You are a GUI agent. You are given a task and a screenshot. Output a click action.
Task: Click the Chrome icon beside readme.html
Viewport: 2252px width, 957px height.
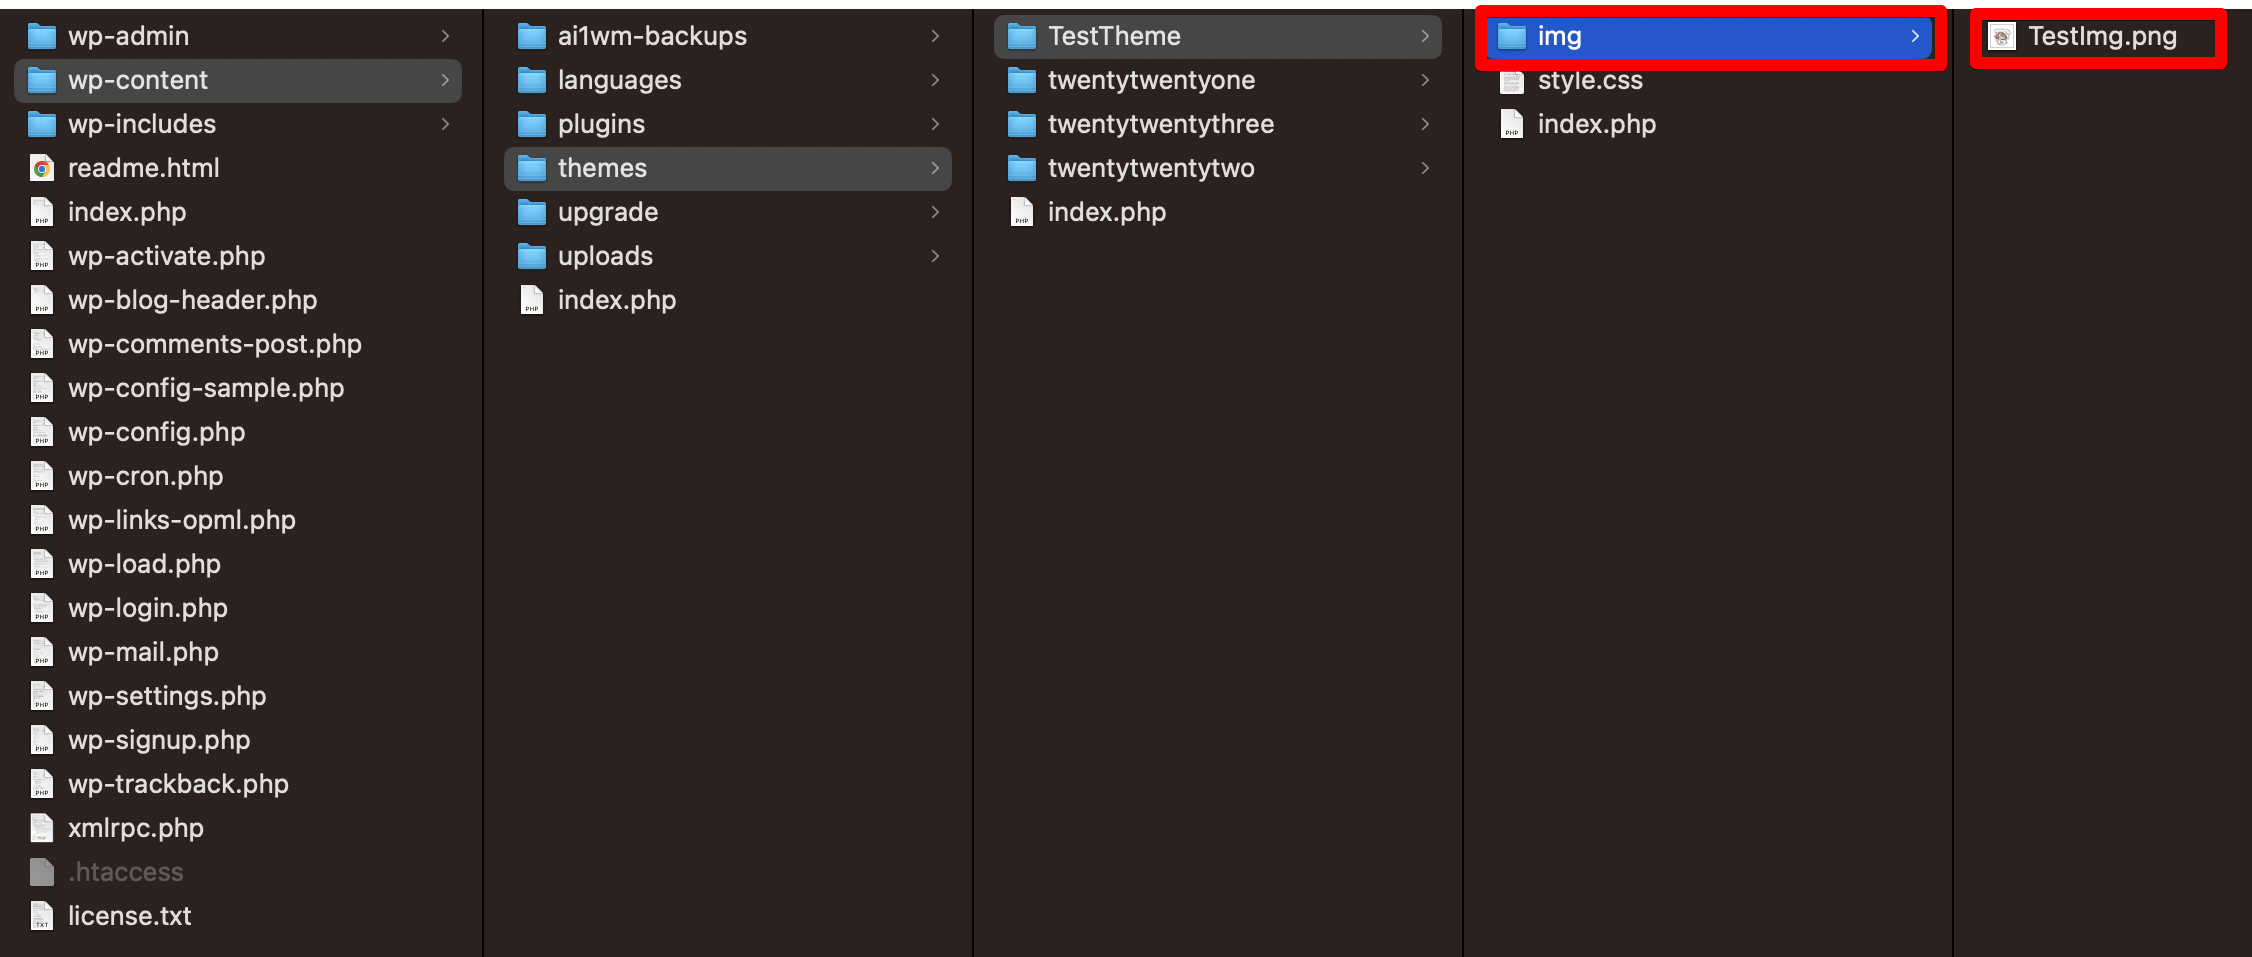tap(42, 169)
